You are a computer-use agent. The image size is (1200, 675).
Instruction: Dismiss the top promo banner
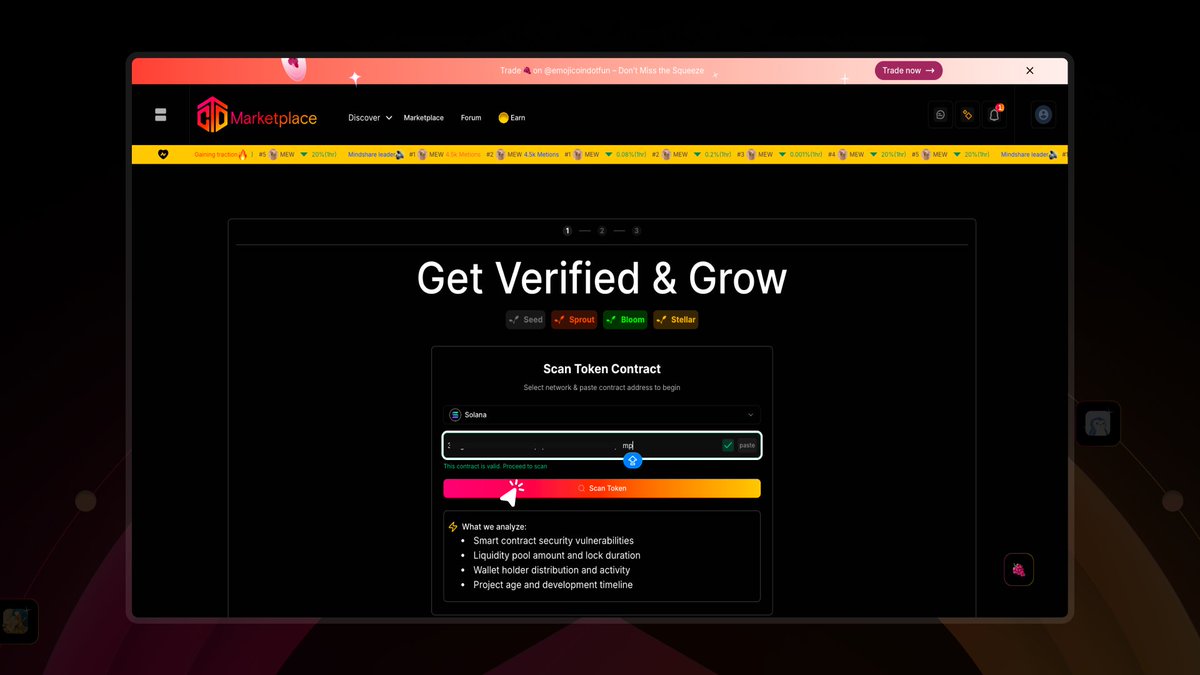tap(1030, 71)
